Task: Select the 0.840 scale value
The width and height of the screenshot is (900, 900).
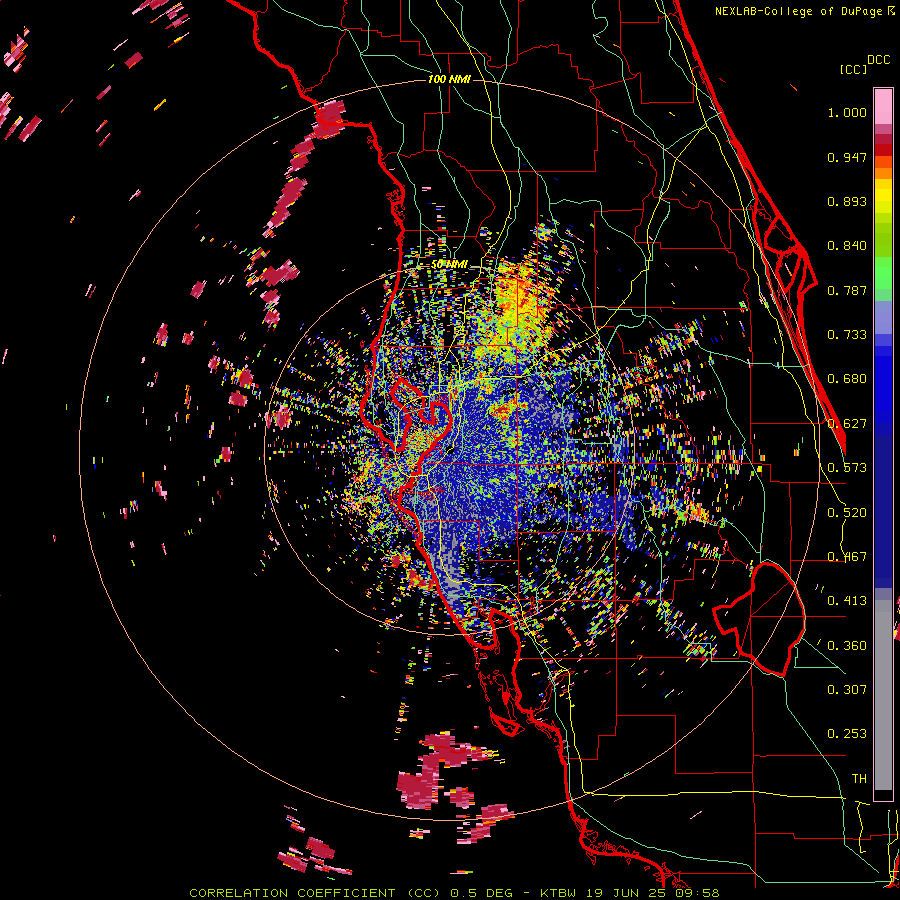Action: [847, 246]
